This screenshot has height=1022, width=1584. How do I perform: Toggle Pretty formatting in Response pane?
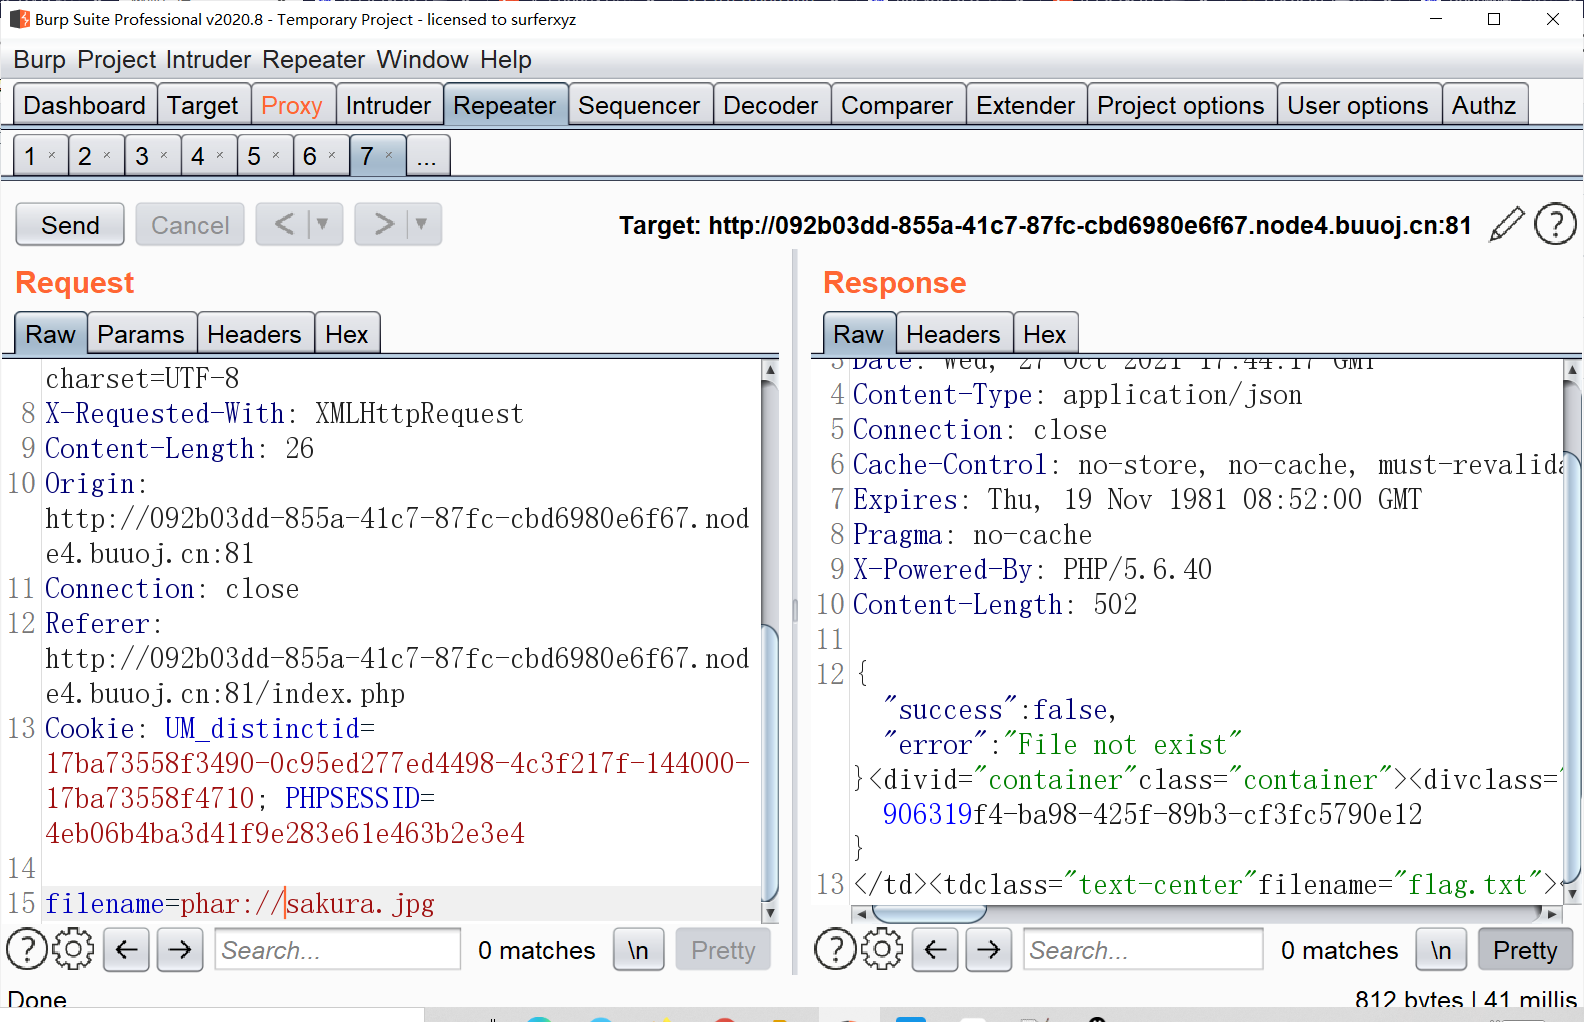[1525, 949]
